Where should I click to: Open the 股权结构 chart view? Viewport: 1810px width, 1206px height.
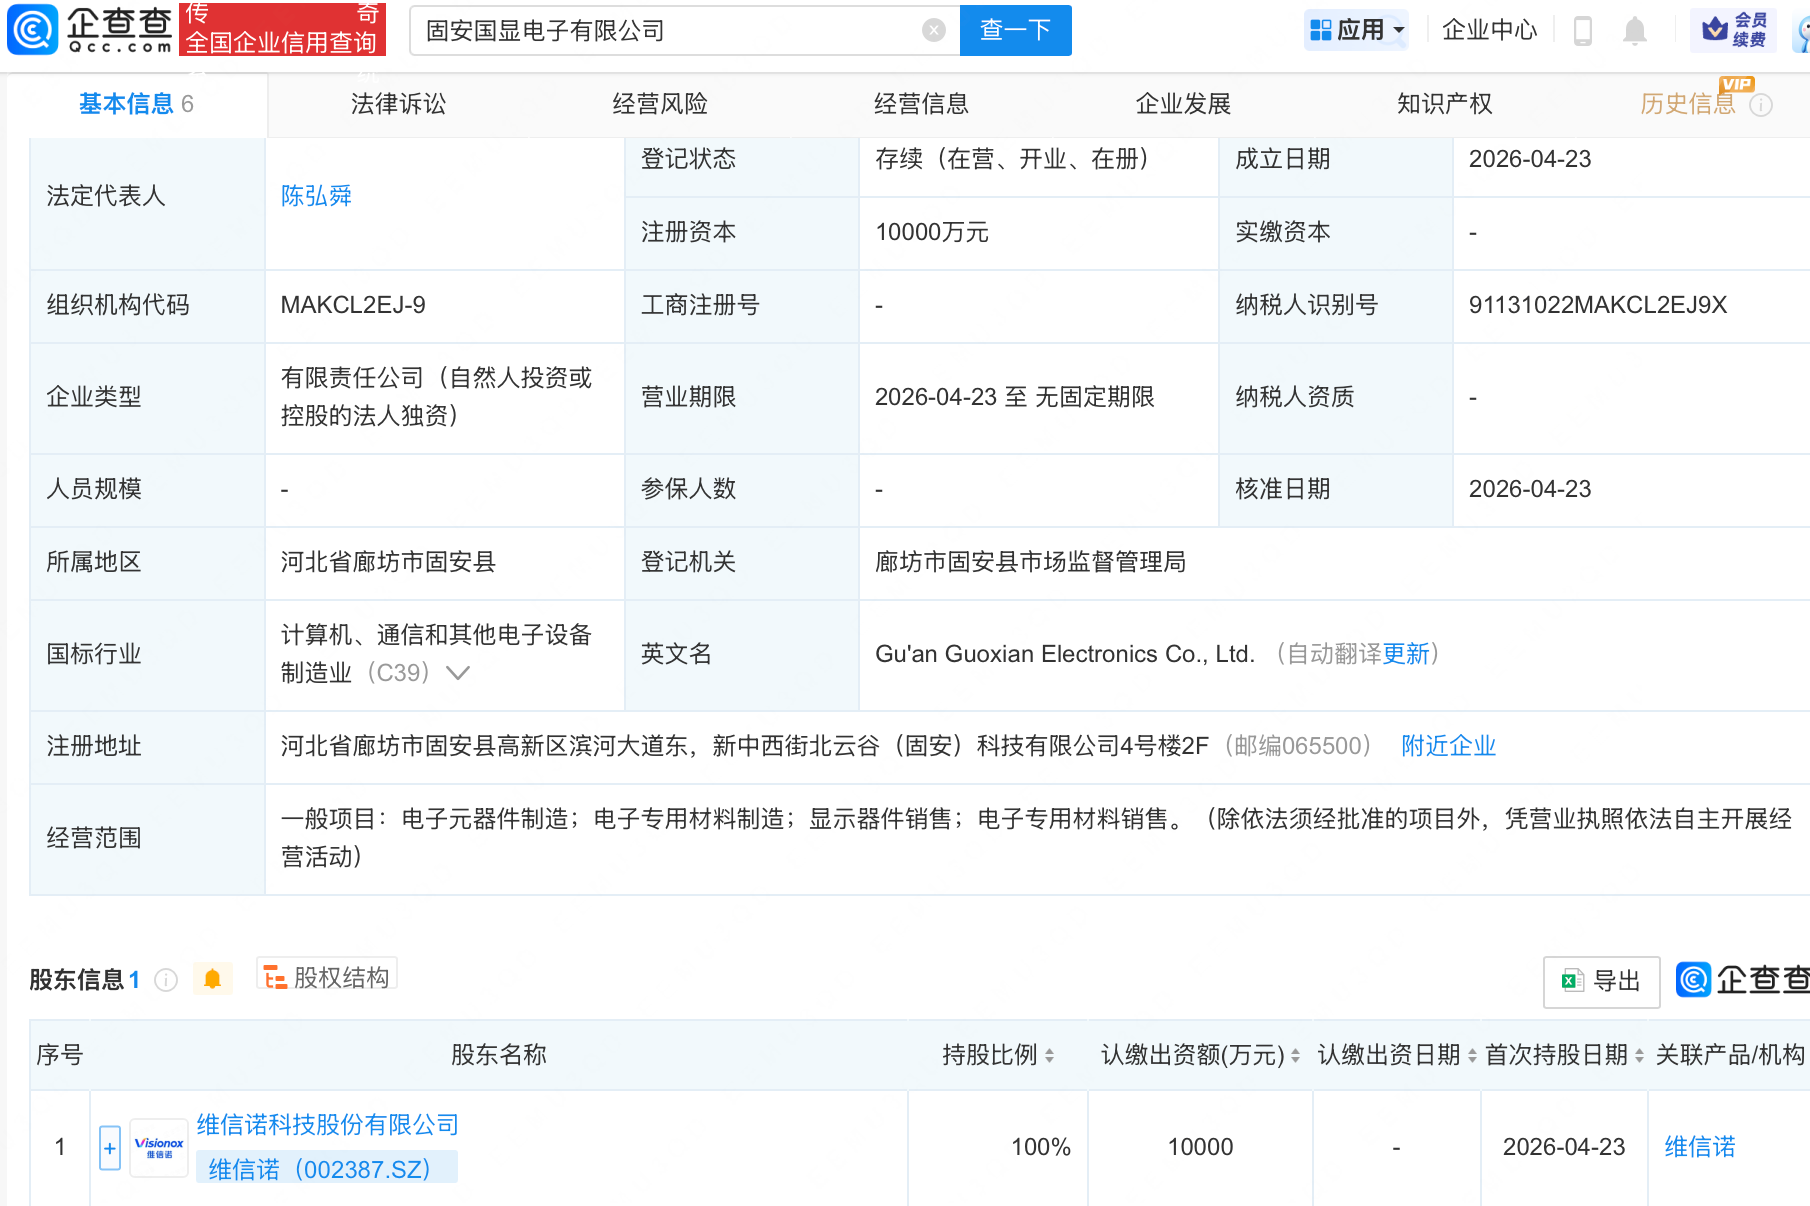click(325, 977)
